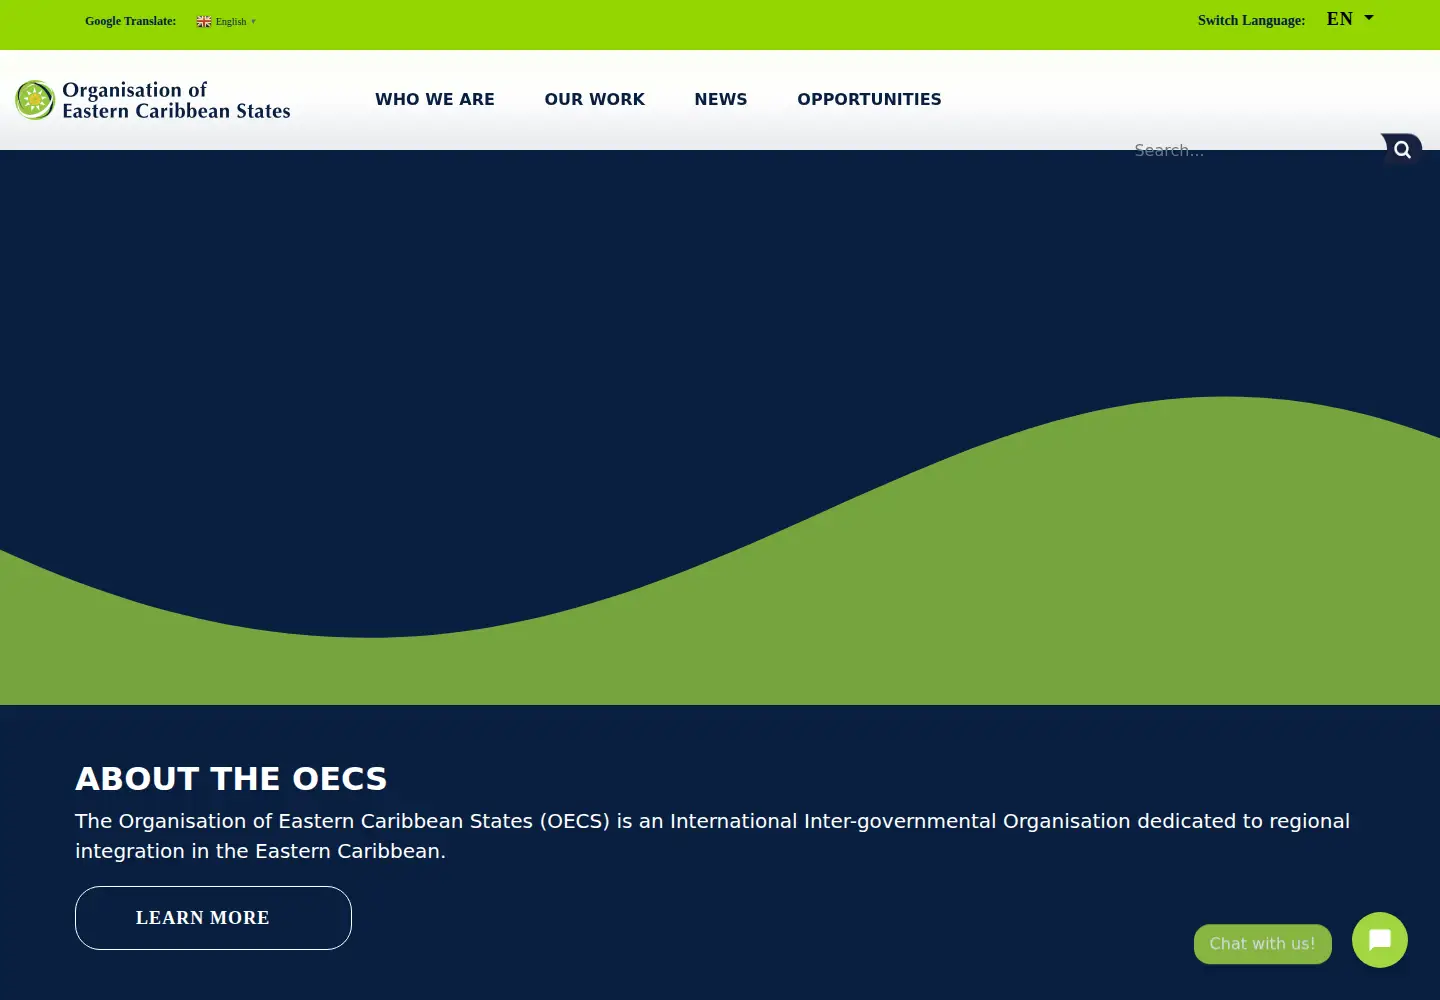Expand the EN language switcher

tap(1350, 19)
